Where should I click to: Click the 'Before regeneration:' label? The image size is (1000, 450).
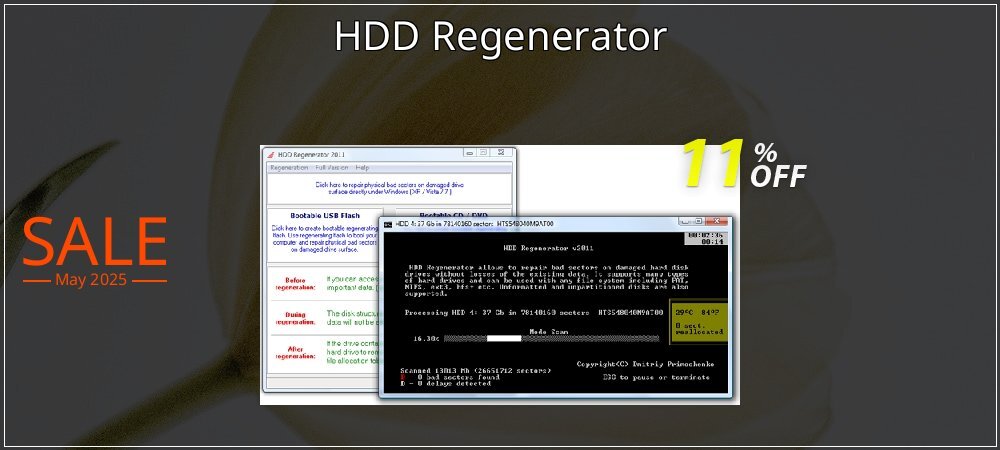[x=295, y=284]
